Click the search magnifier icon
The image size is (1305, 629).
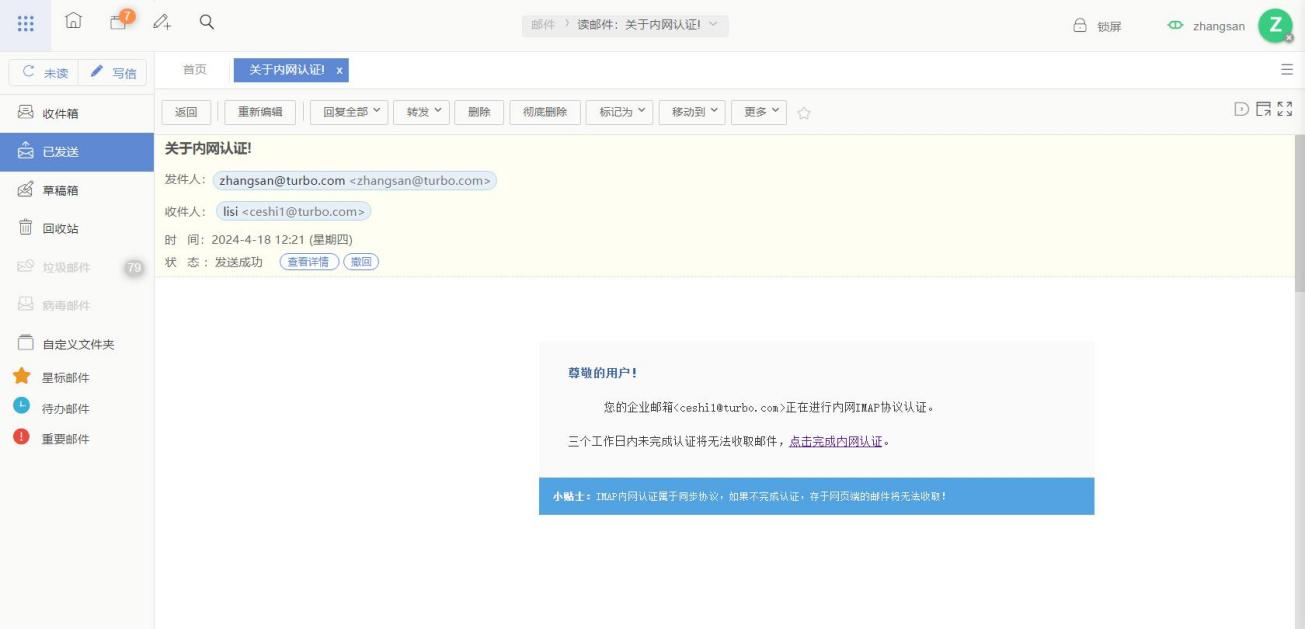pyautogui.click(x=207, y=22)
